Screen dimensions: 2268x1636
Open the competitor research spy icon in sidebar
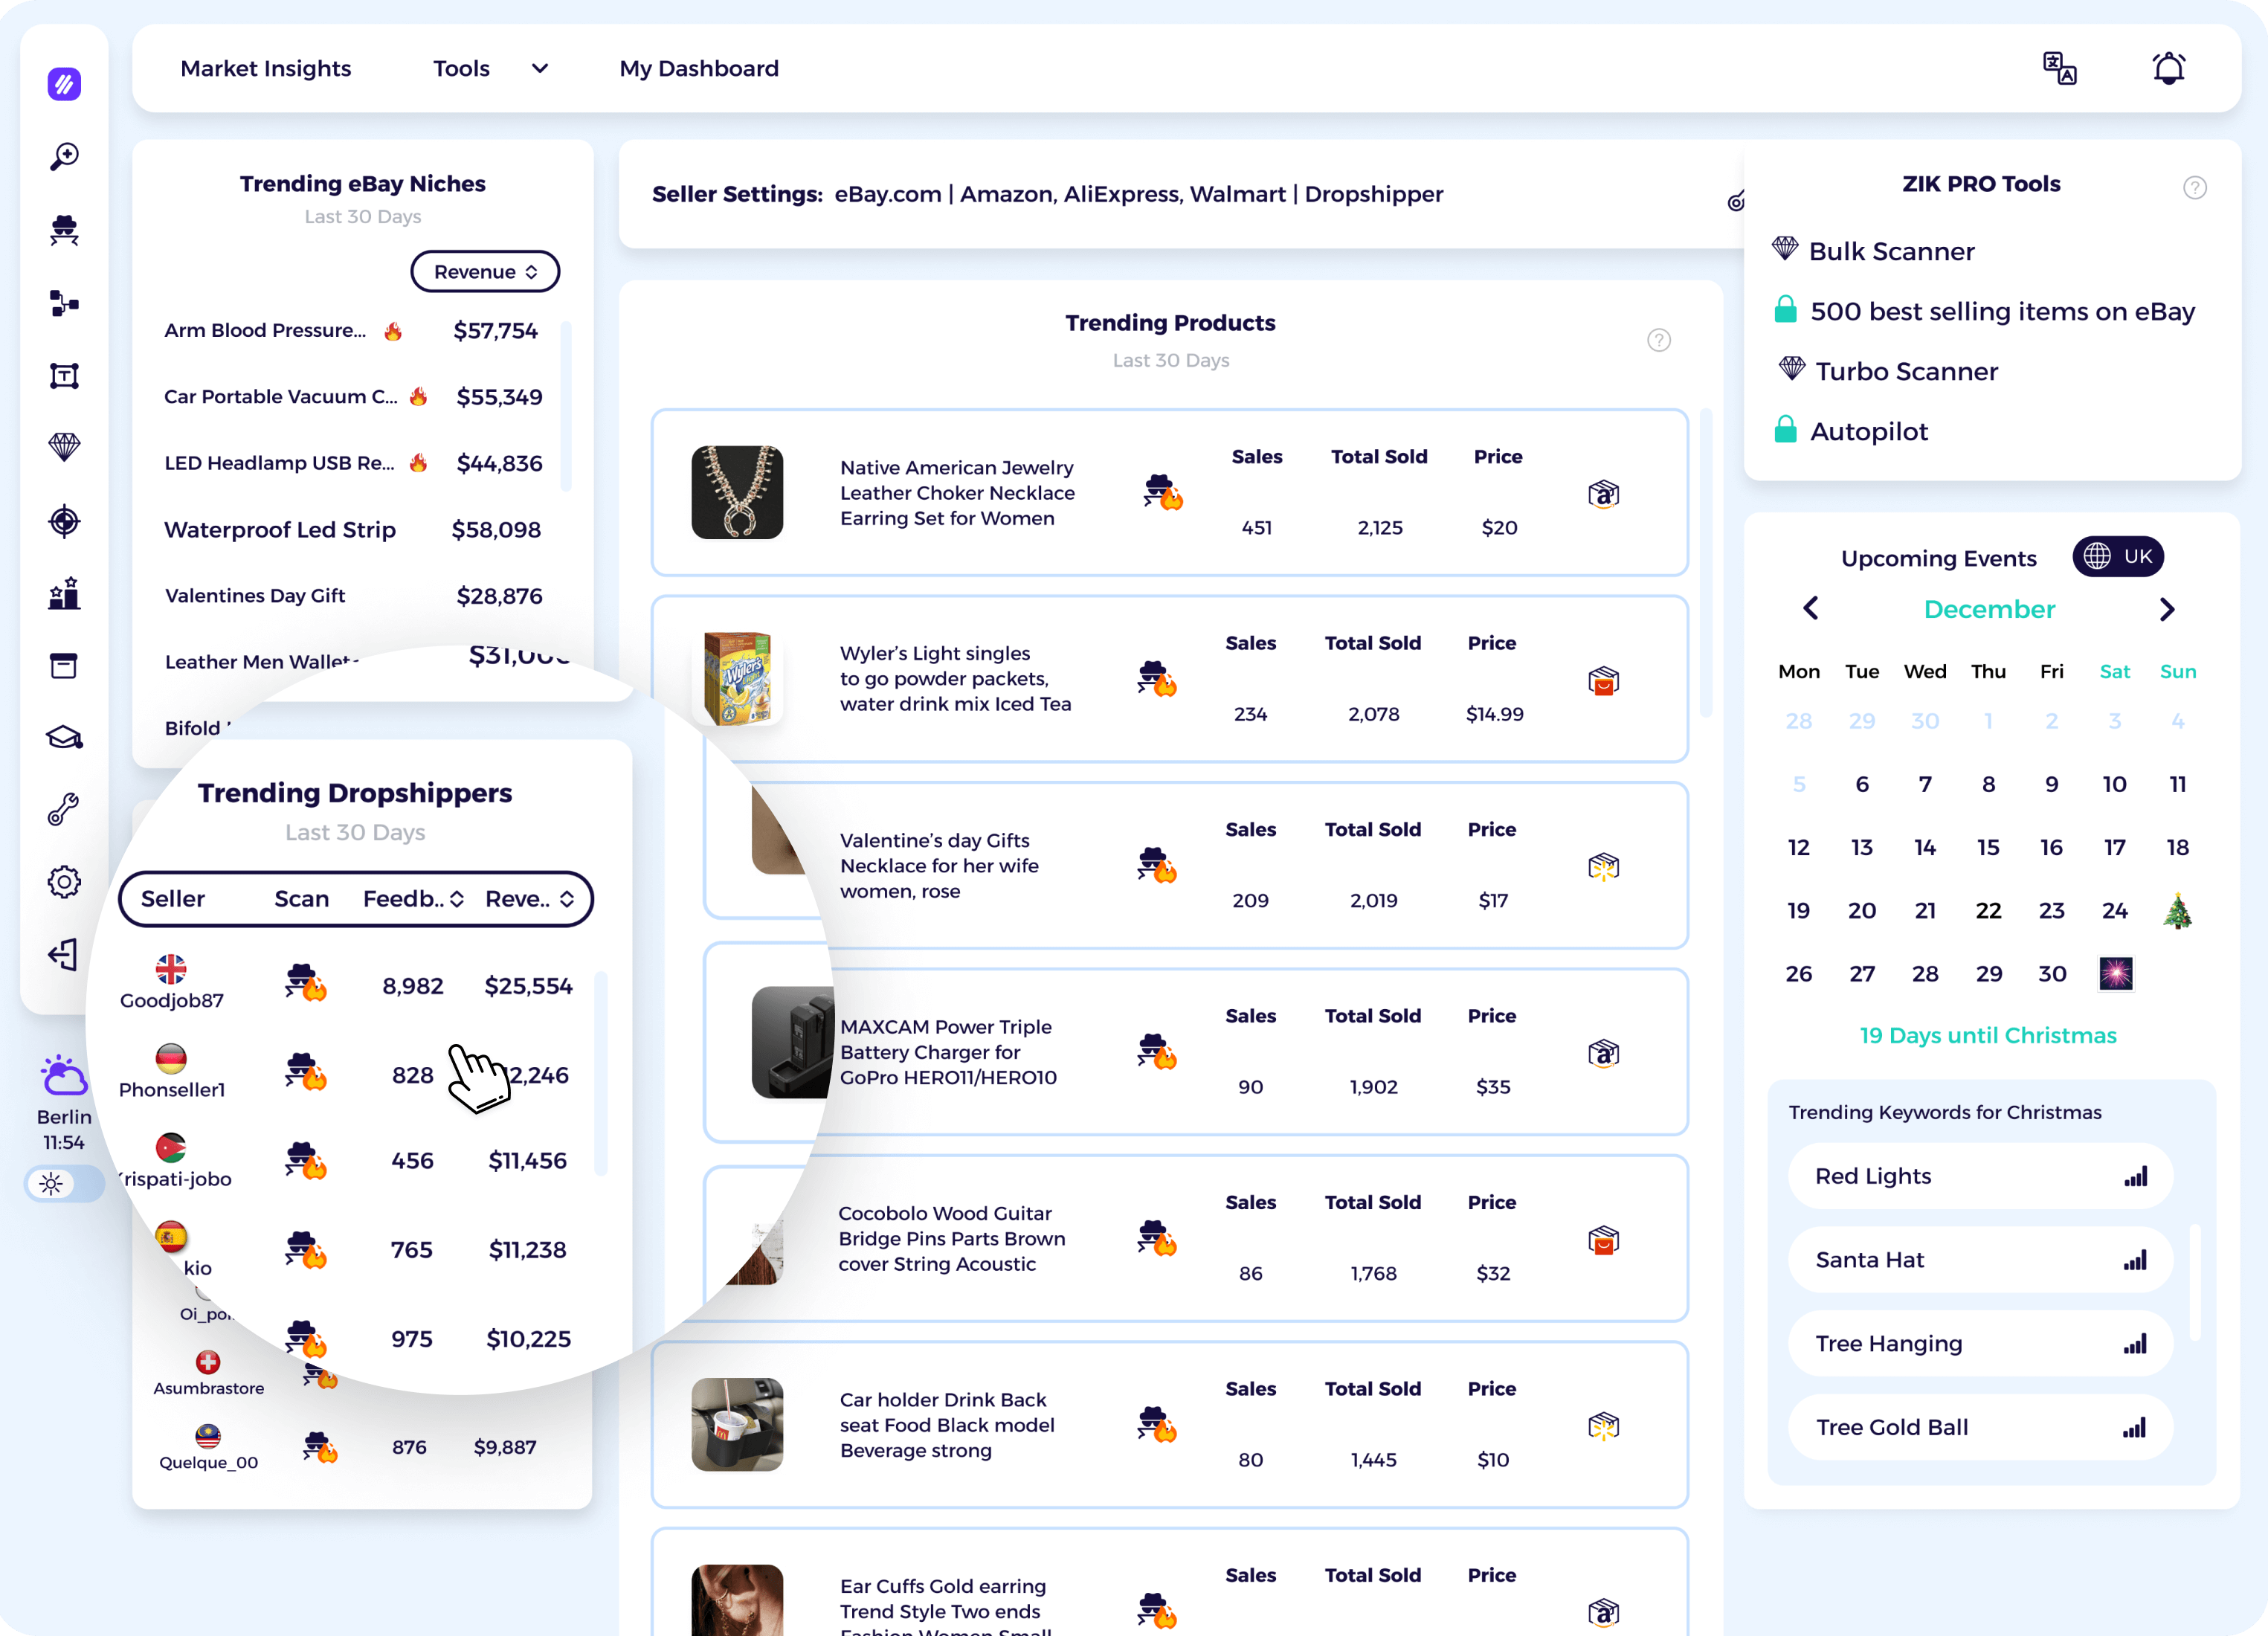coord(64,230)
